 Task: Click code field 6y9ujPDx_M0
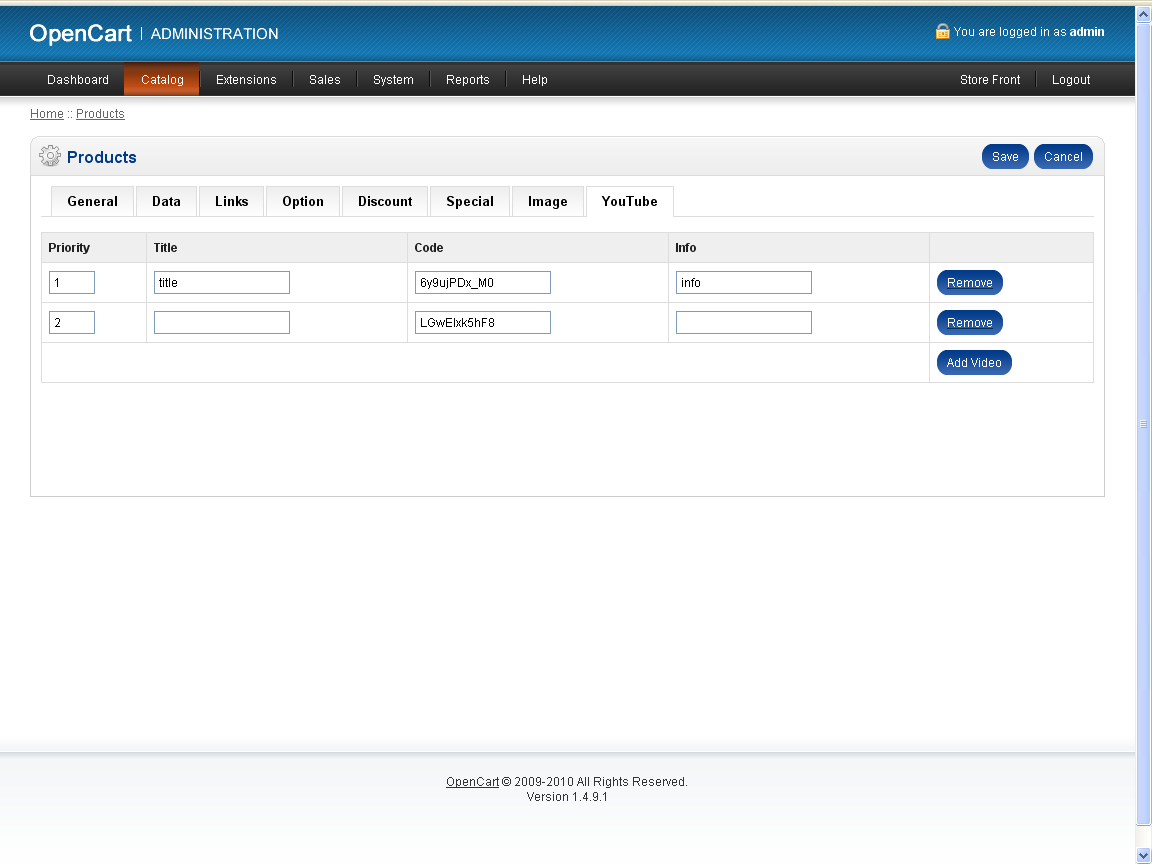coord(483,283)
